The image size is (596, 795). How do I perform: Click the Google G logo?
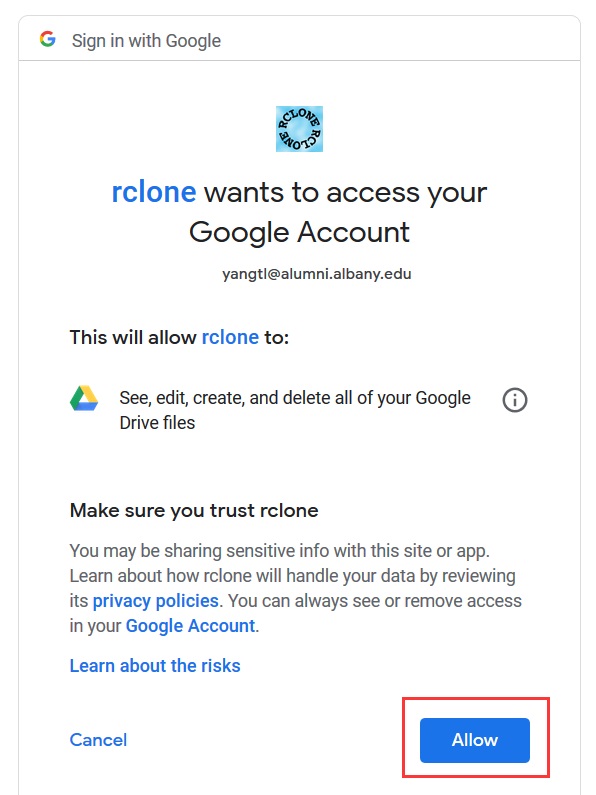click(x=48, y=39)
